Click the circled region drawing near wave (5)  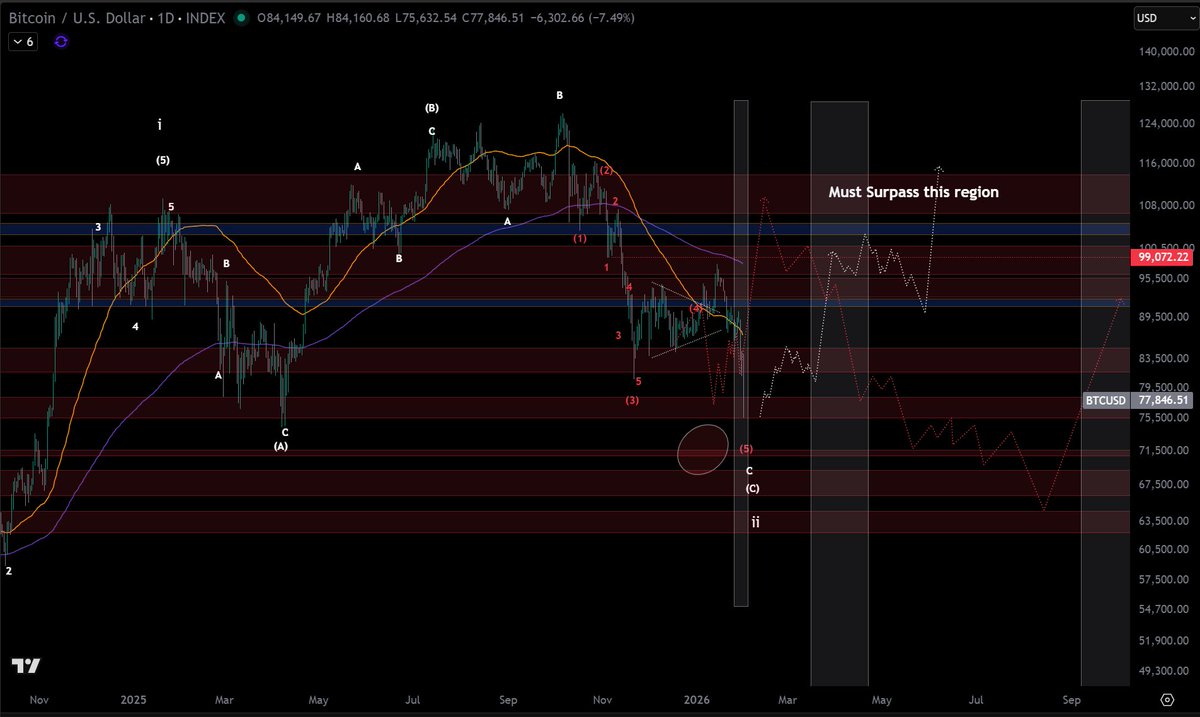tap(703, 450)
